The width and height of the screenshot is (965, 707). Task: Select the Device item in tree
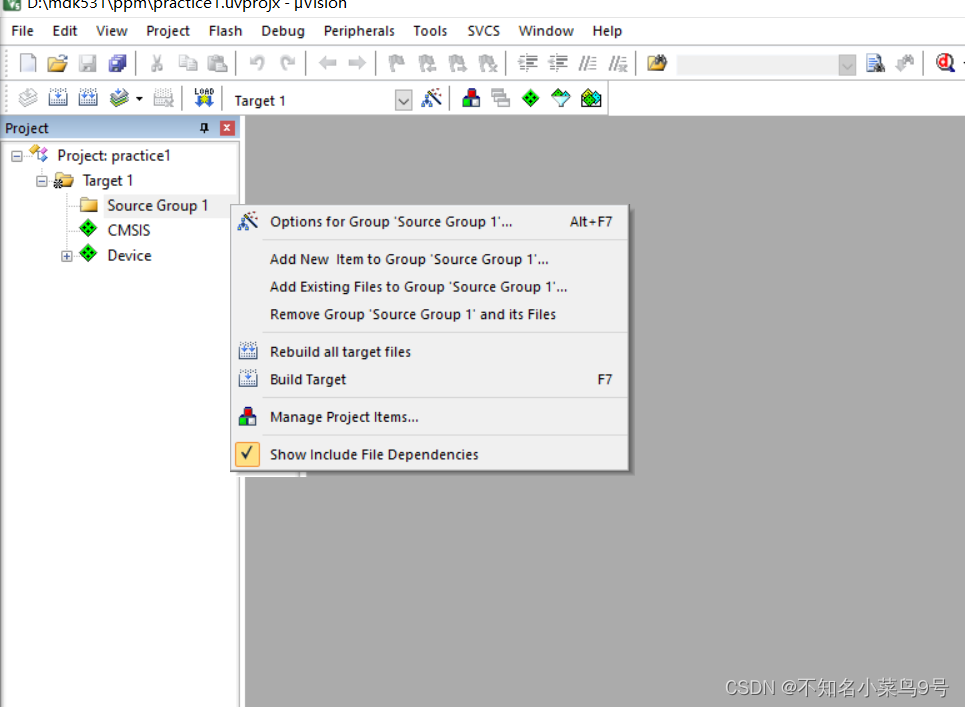pyautogui.click(x=129, y=255)
